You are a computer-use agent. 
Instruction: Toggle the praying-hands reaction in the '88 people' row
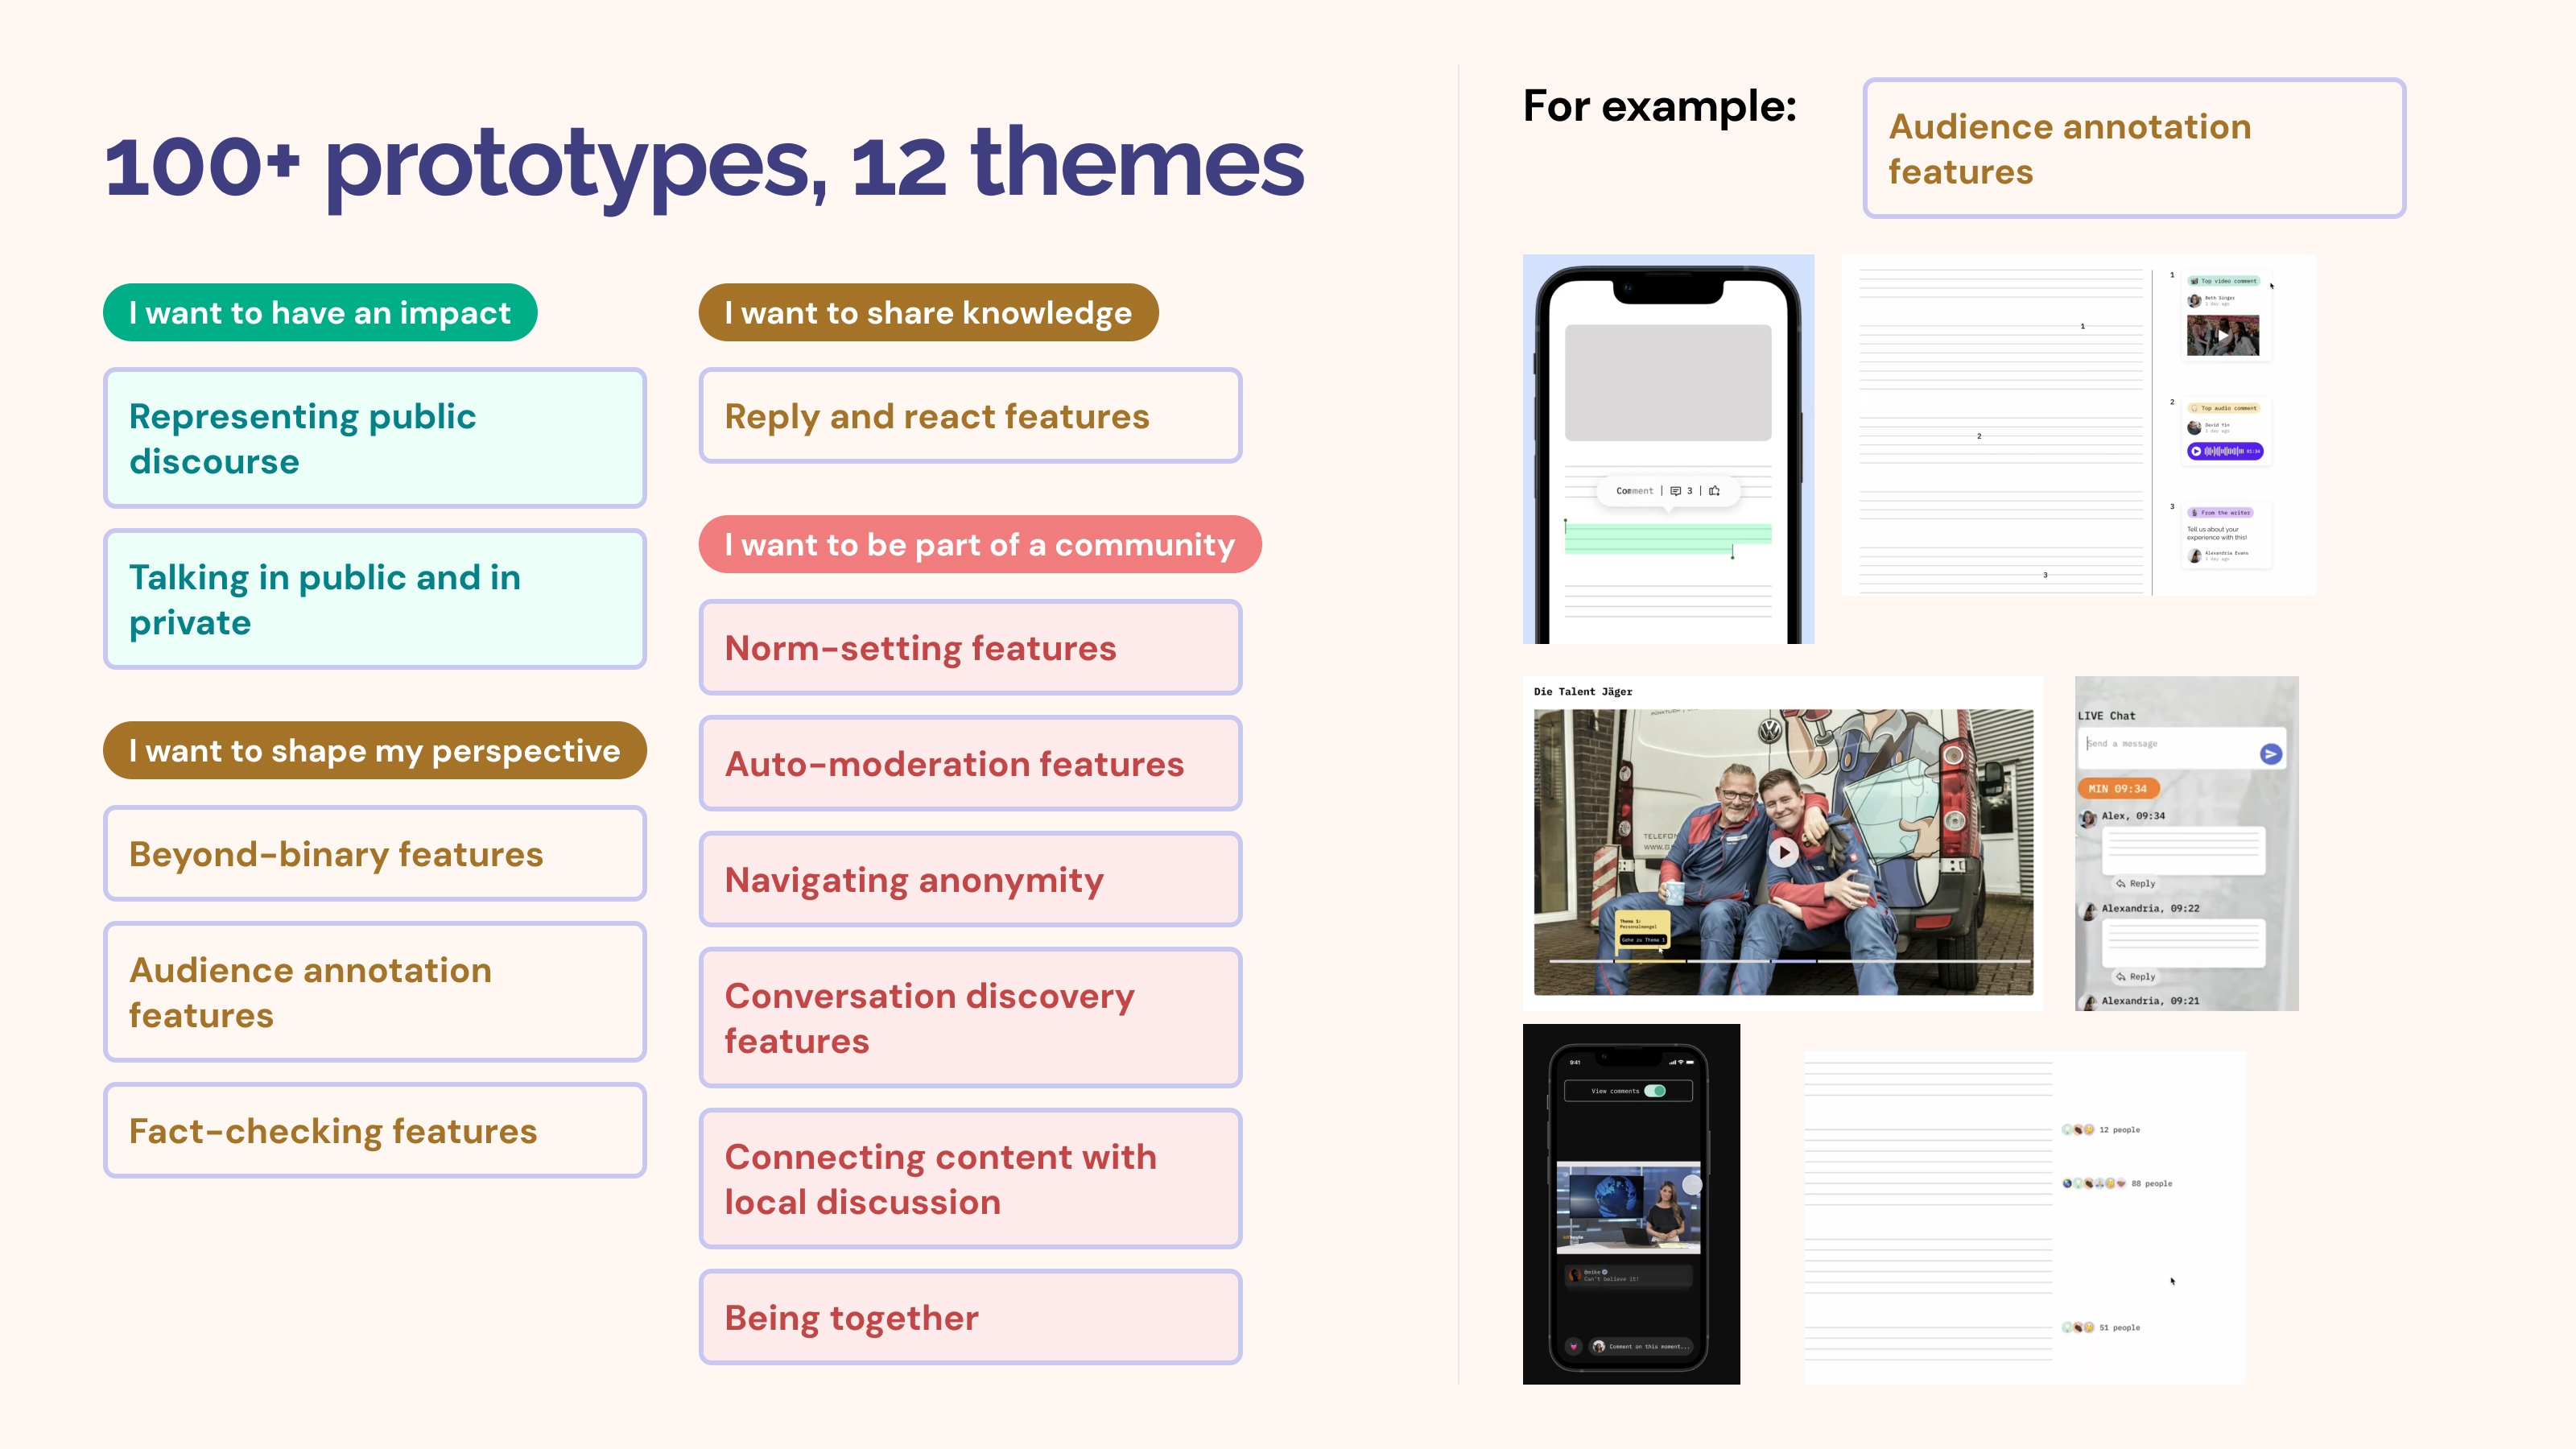2099,1184
